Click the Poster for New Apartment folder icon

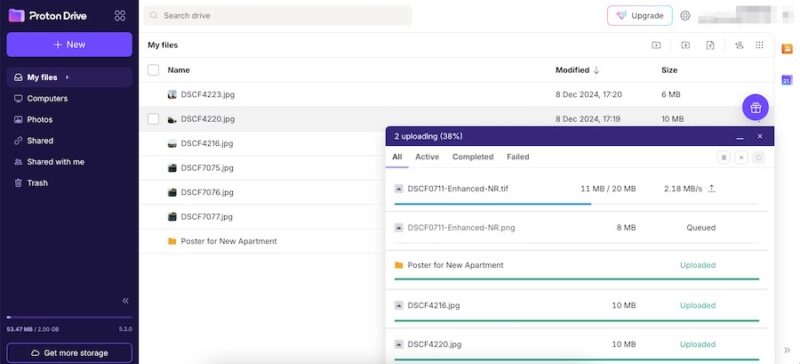[x=172, y=241]
